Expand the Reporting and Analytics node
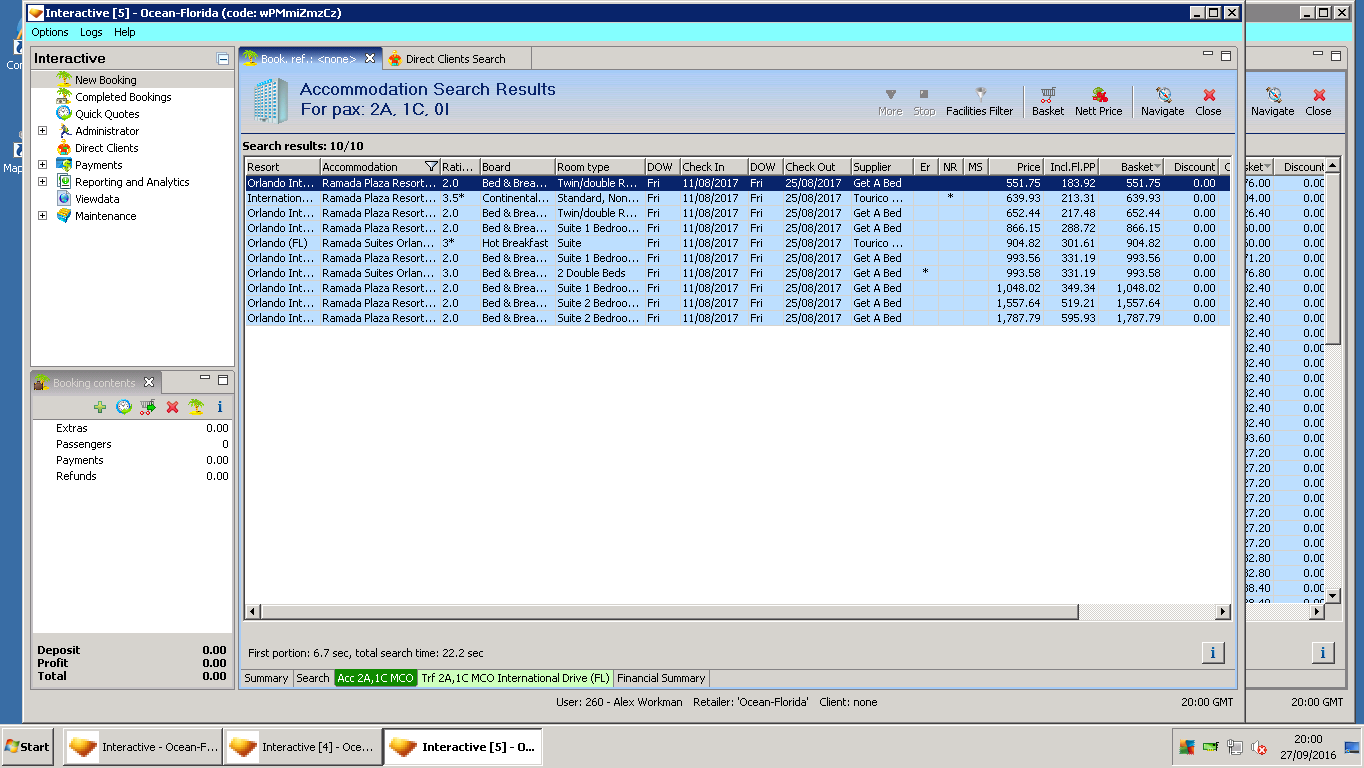This screenshot has width=1364, height=768. (42, 182)
